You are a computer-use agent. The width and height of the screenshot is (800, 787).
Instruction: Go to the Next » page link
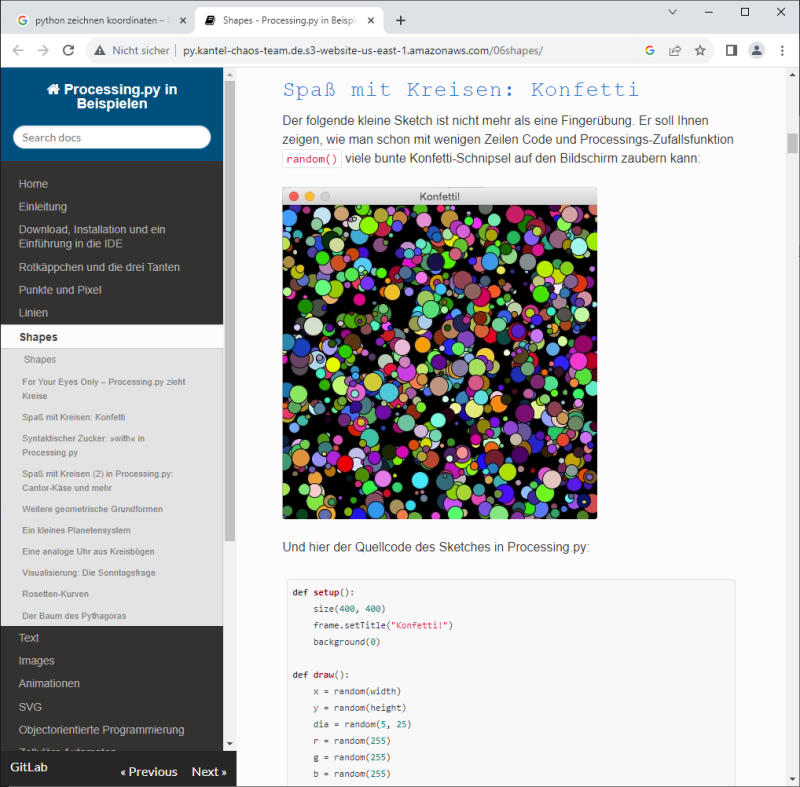click(209, 772)
